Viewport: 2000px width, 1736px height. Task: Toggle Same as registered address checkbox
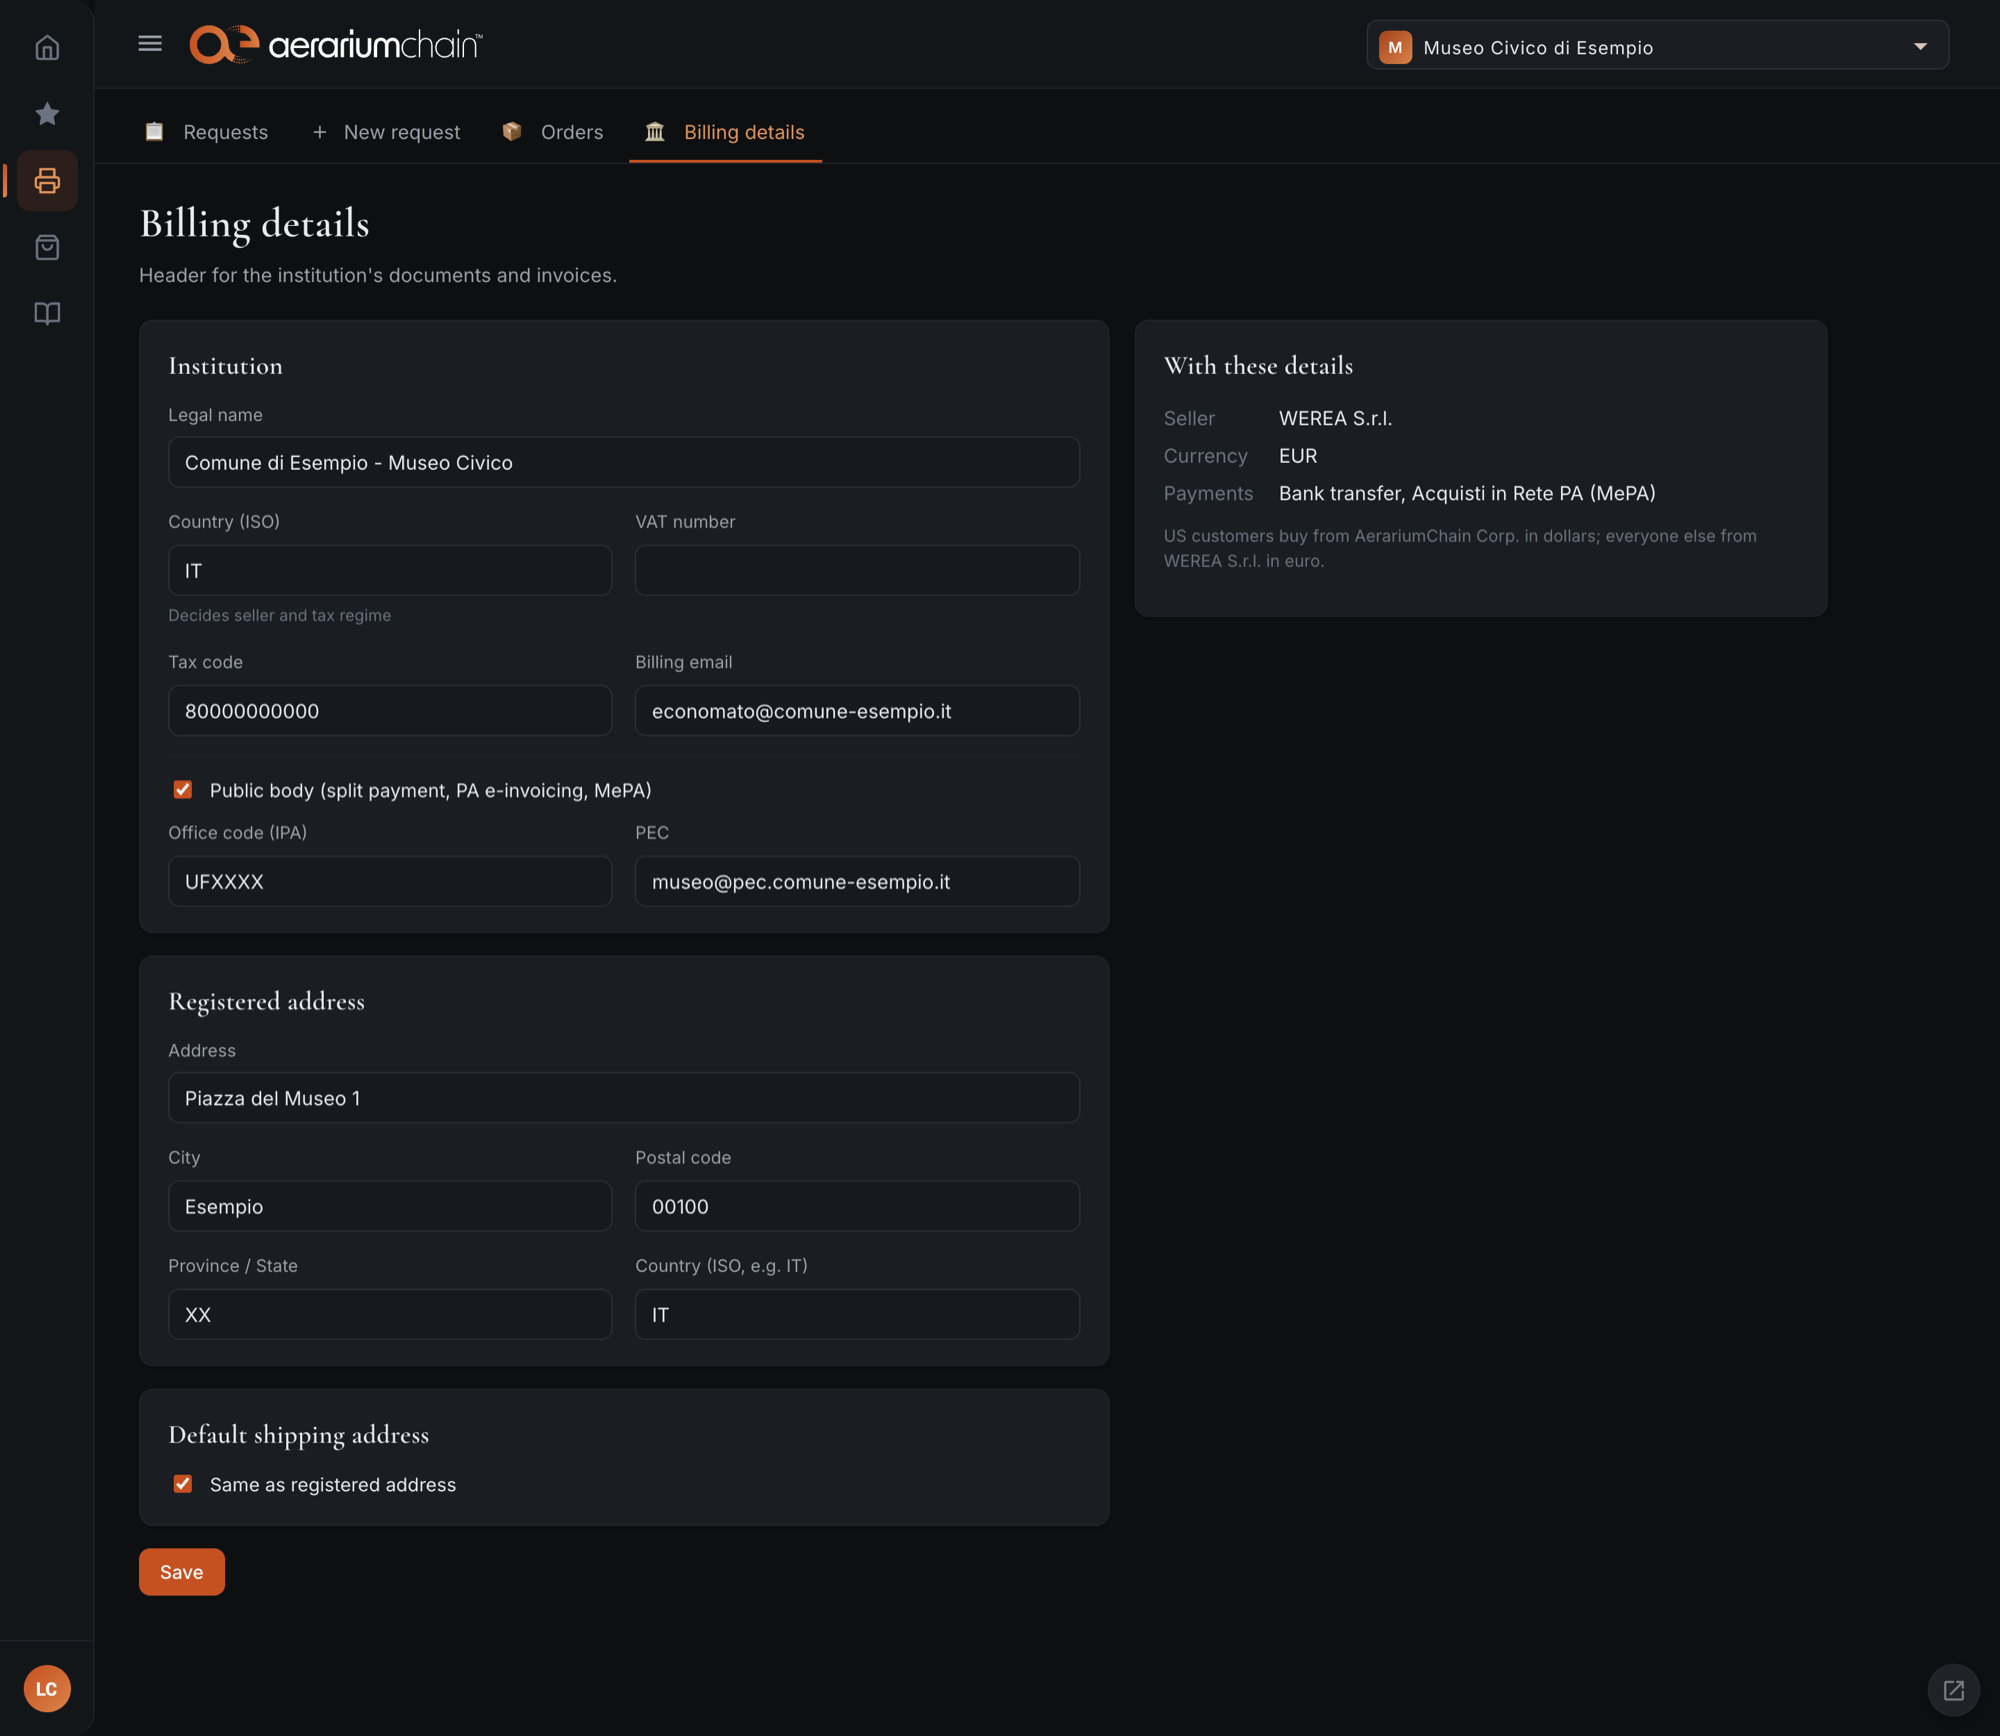coord(183,1484)
